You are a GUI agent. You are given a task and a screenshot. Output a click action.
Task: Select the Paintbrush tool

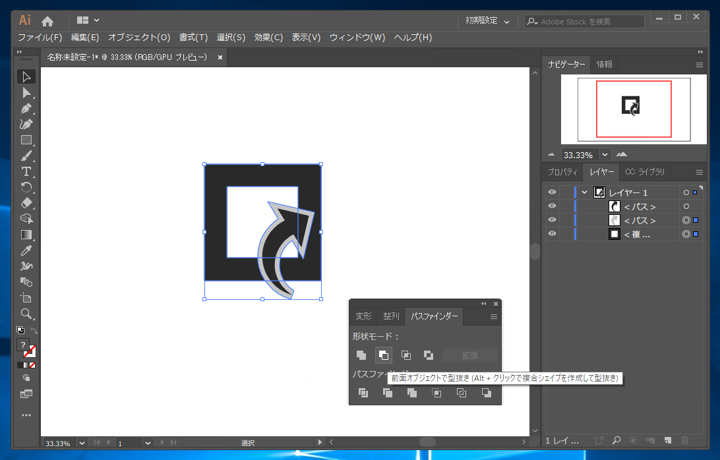26,156
